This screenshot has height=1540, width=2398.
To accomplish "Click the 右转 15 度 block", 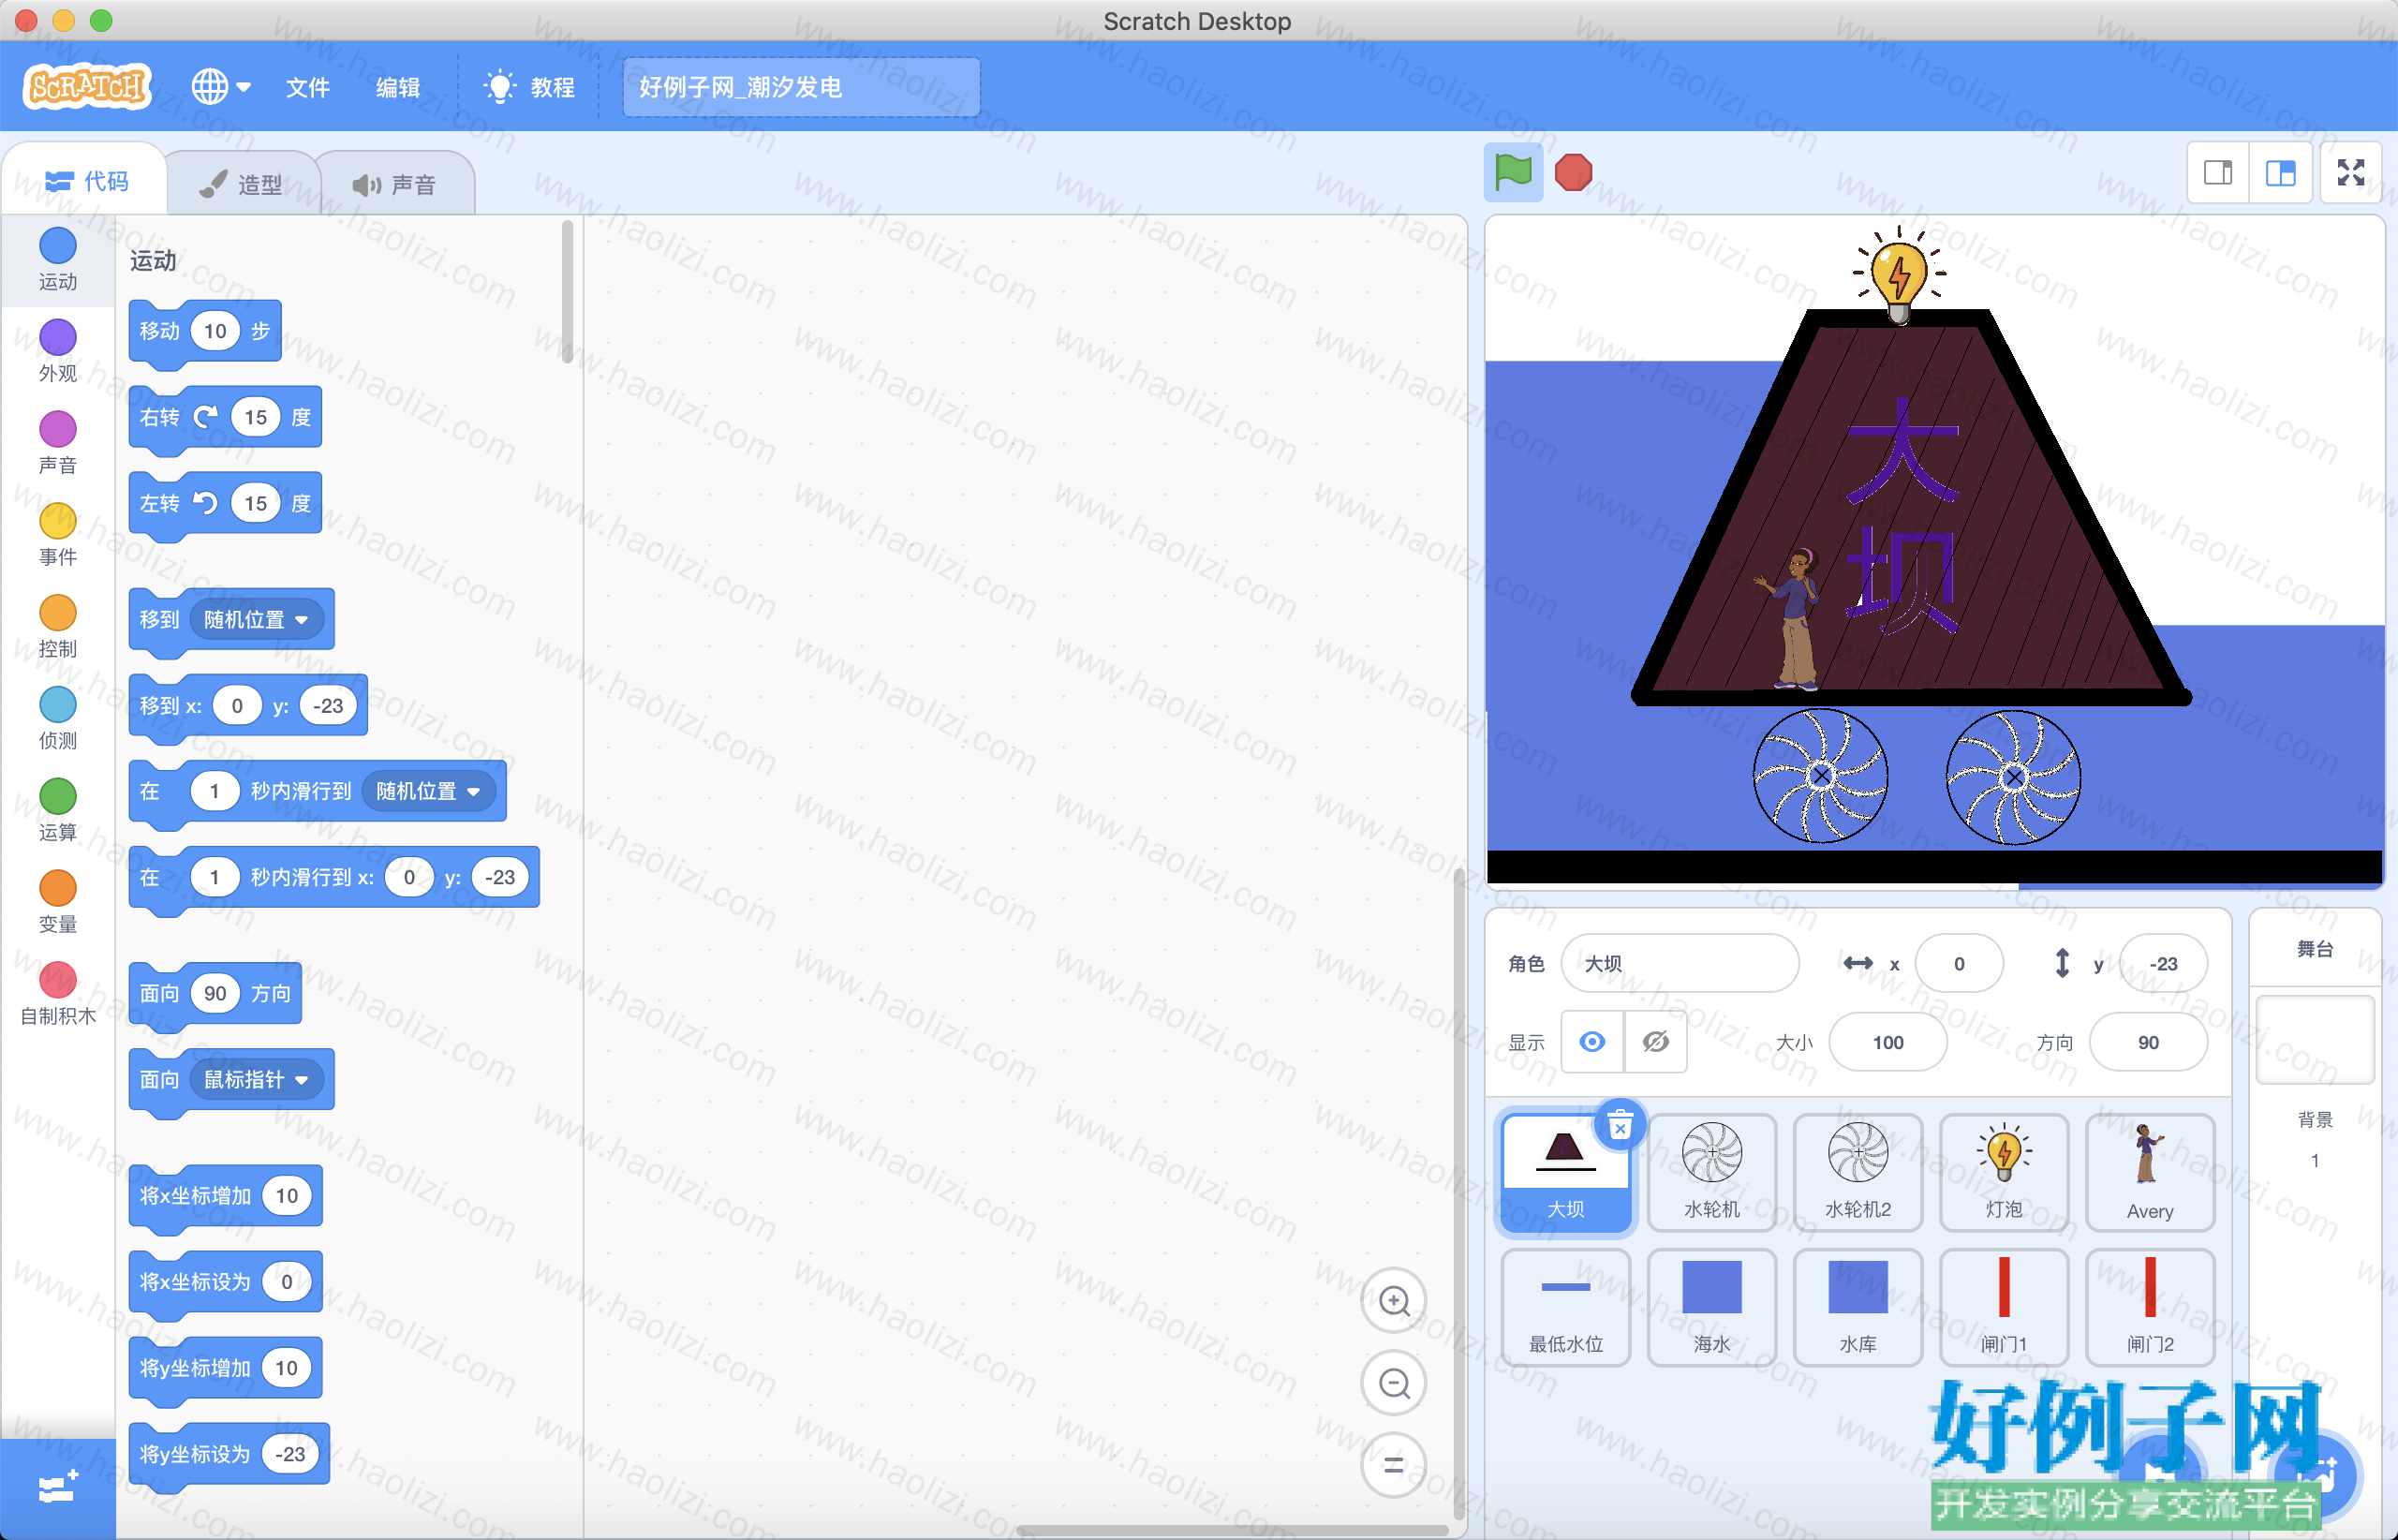I will click(225, 417).
